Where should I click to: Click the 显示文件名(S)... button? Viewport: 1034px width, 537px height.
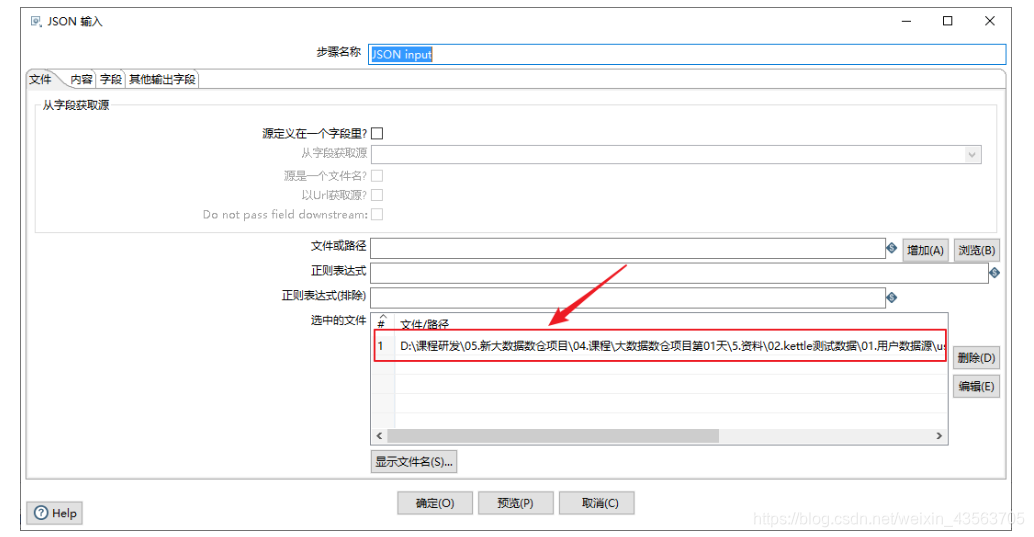coord(414,462)
